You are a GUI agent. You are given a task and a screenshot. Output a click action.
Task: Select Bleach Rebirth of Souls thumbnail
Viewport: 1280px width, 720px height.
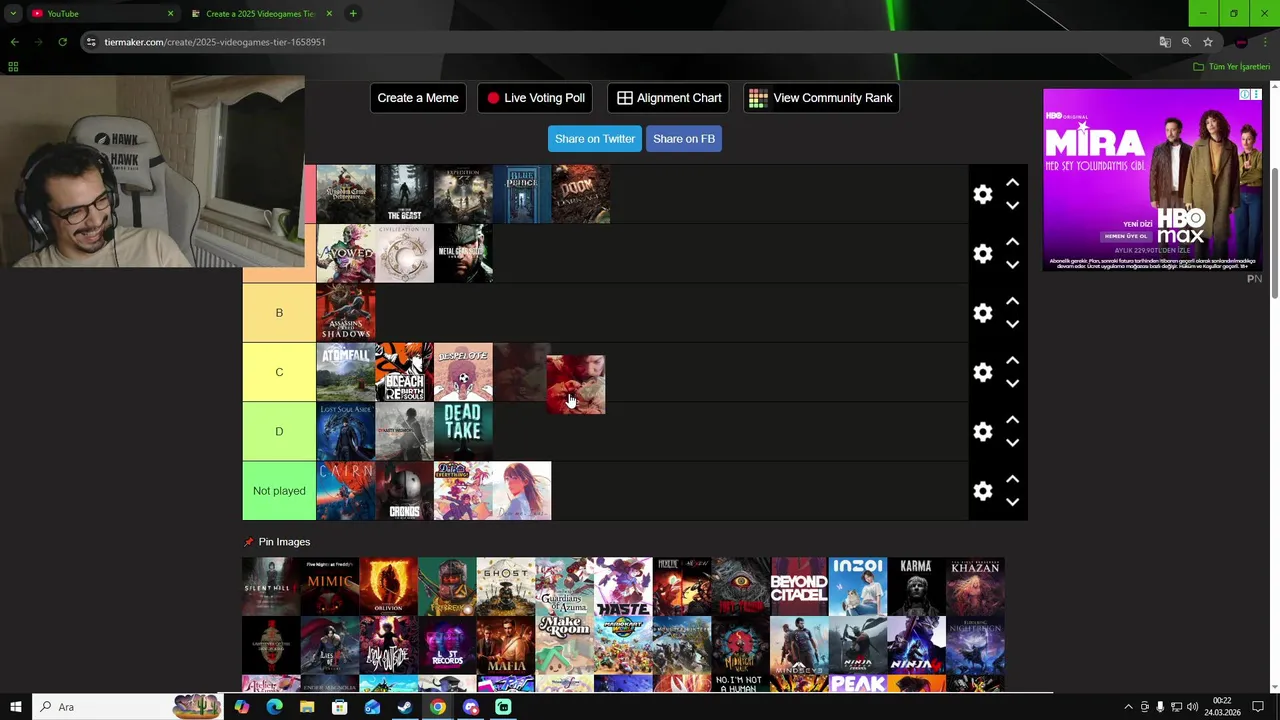(404, 372)
